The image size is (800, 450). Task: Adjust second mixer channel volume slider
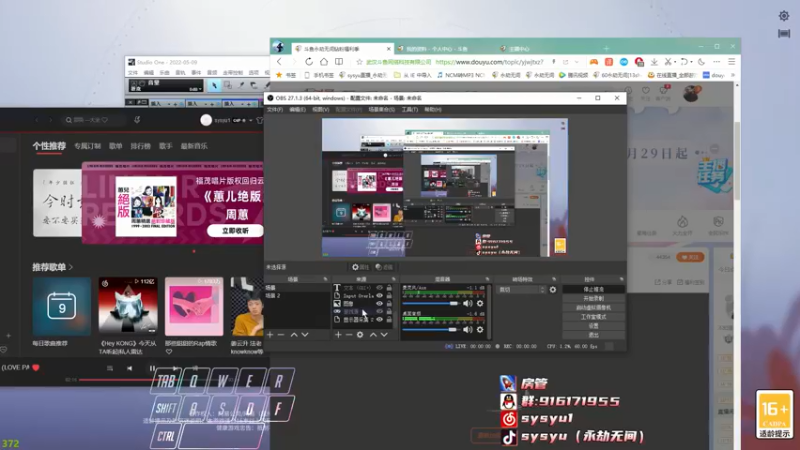click(x=431, y=330)
